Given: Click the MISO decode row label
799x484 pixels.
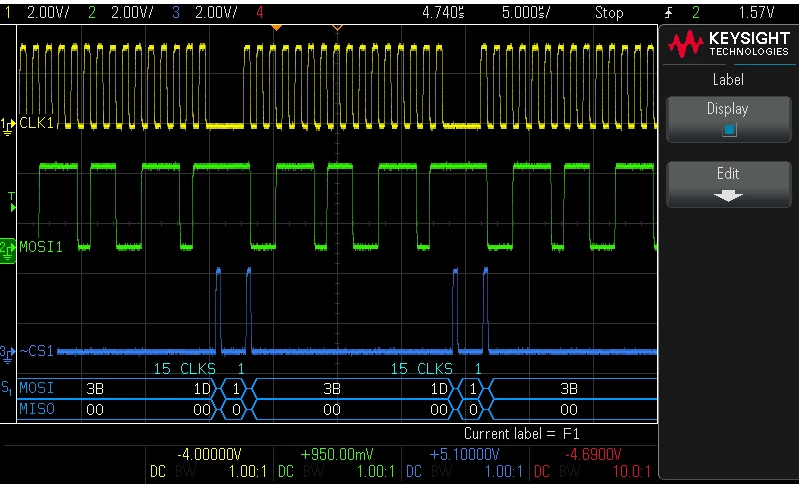Looking at the screenshot, I should (36, 409).
